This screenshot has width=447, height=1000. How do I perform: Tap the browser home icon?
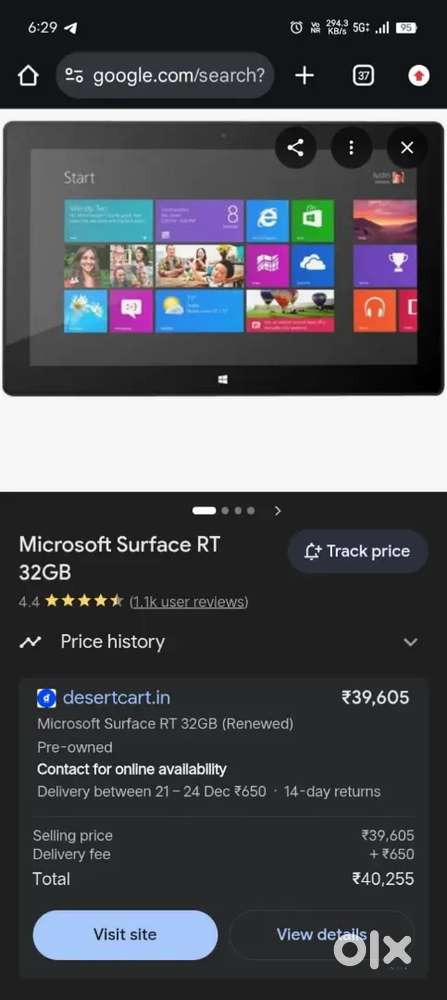[x=27, y=76]
